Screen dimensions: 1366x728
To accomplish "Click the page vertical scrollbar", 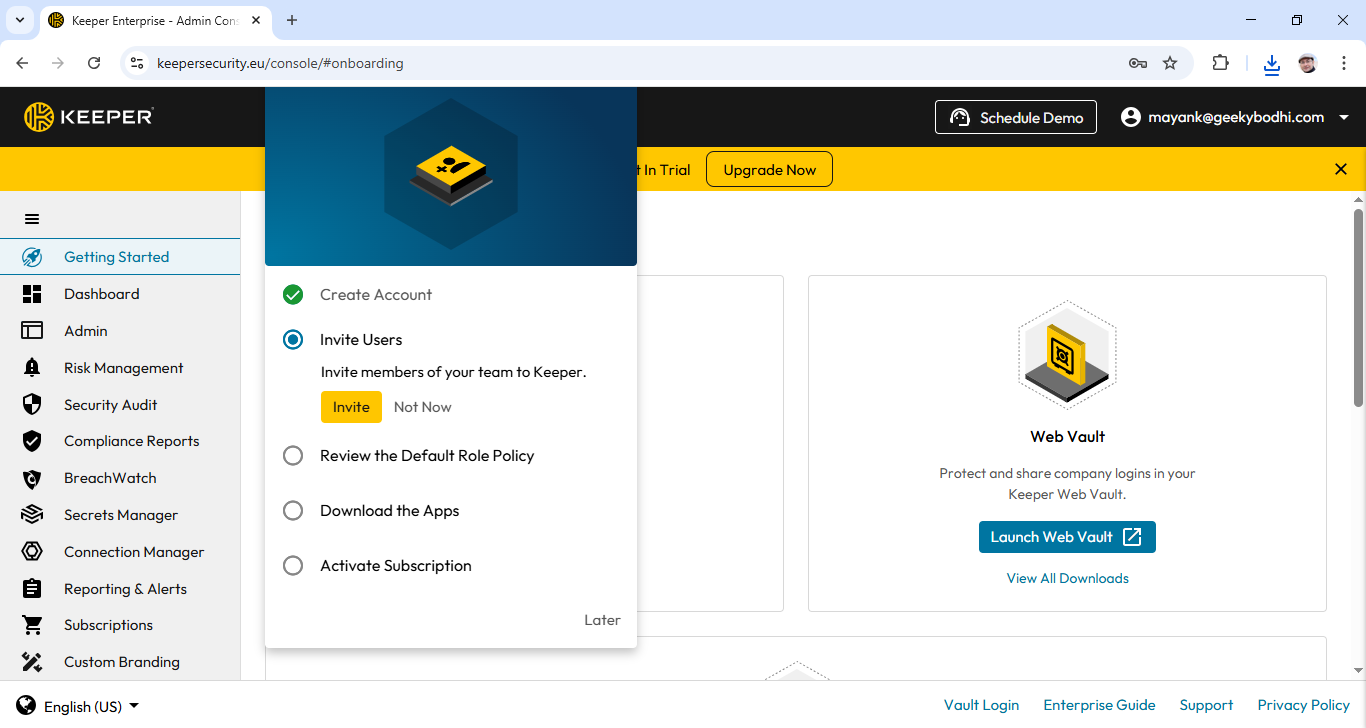I will tap(1358, 308).
